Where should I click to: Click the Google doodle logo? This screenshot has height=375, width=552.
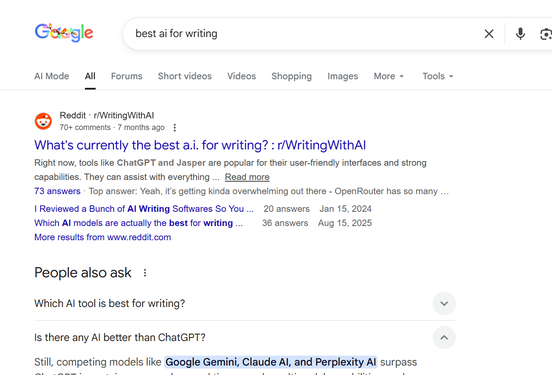click(64, 33)
